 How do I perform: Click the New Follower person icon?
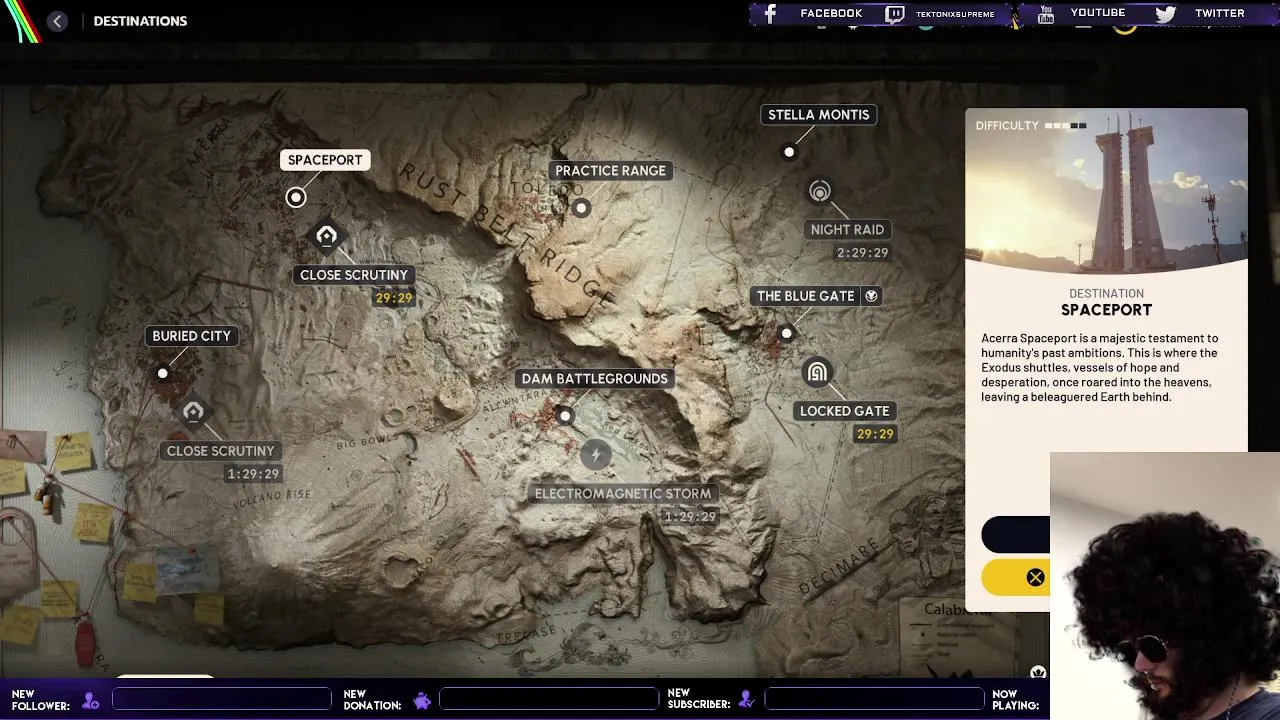[x=91, y=700]
